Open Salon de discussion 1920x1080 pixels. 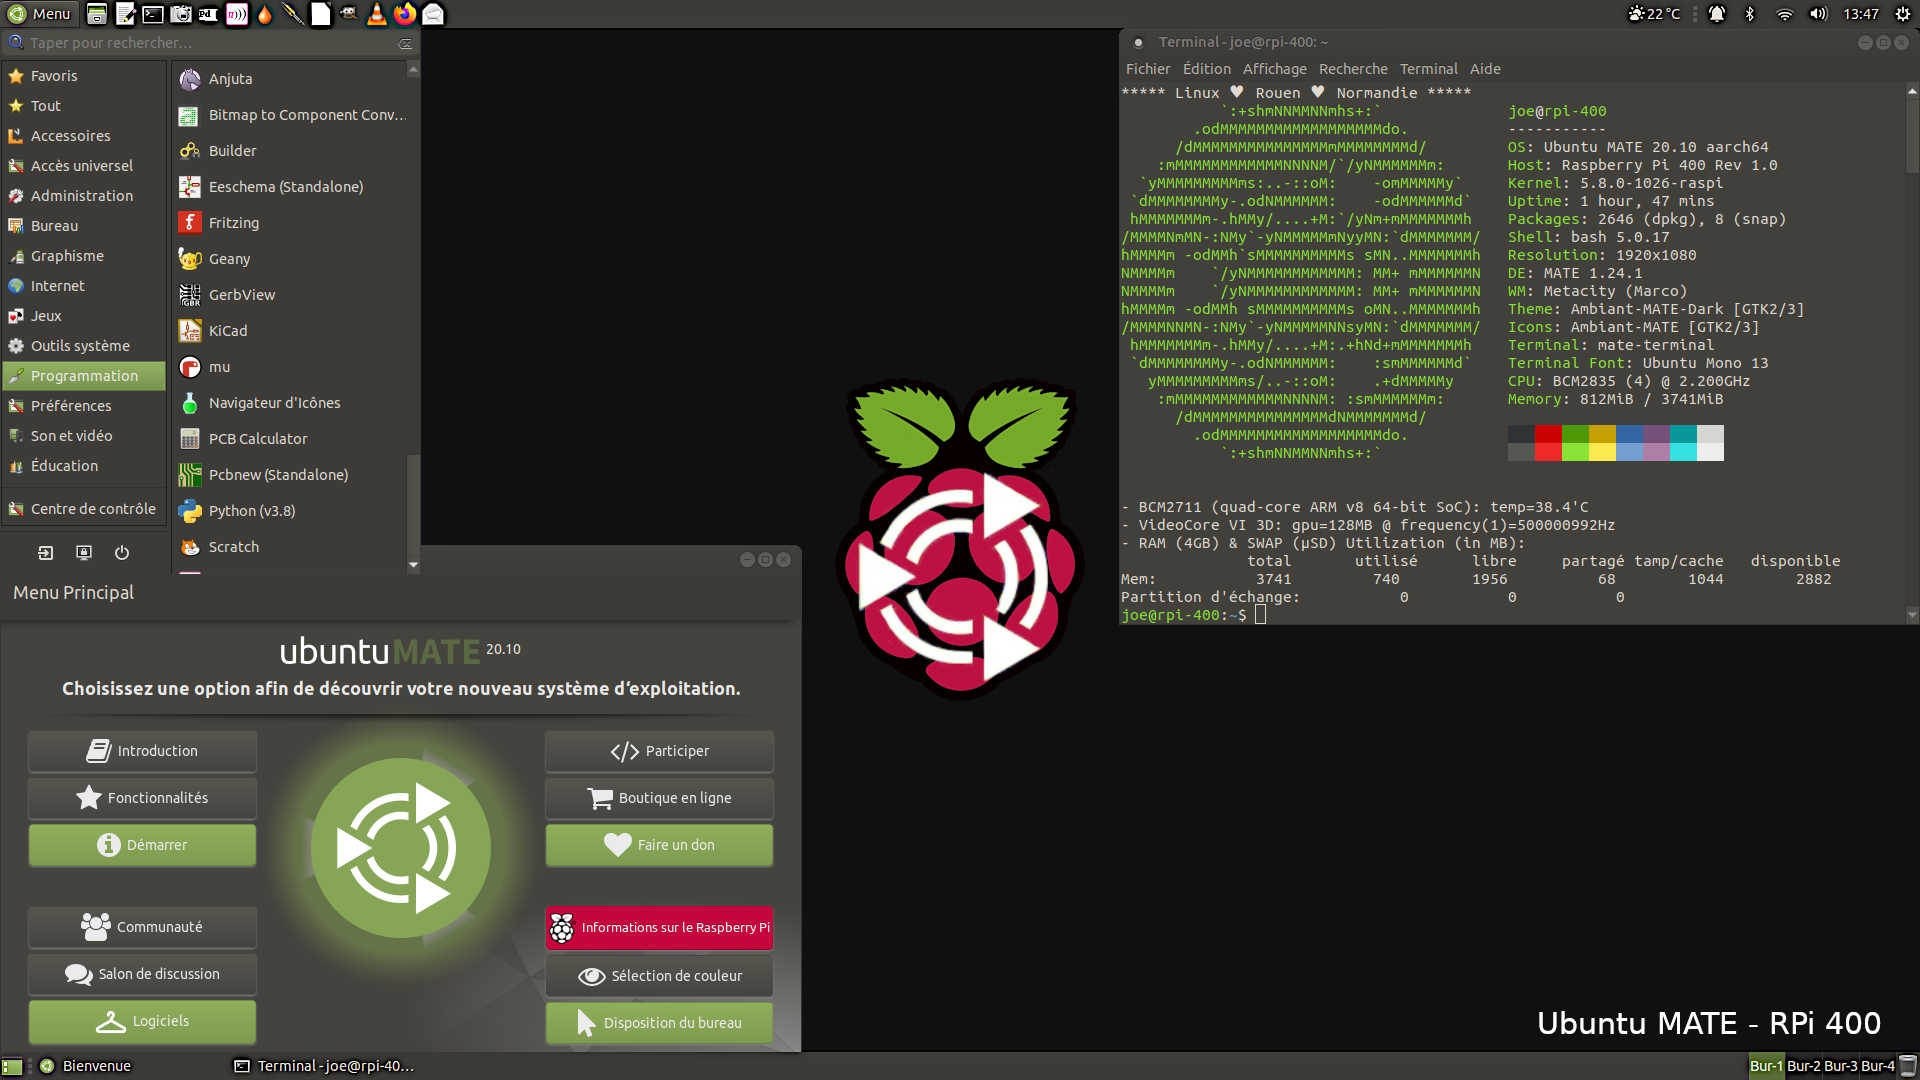[142, 974]
